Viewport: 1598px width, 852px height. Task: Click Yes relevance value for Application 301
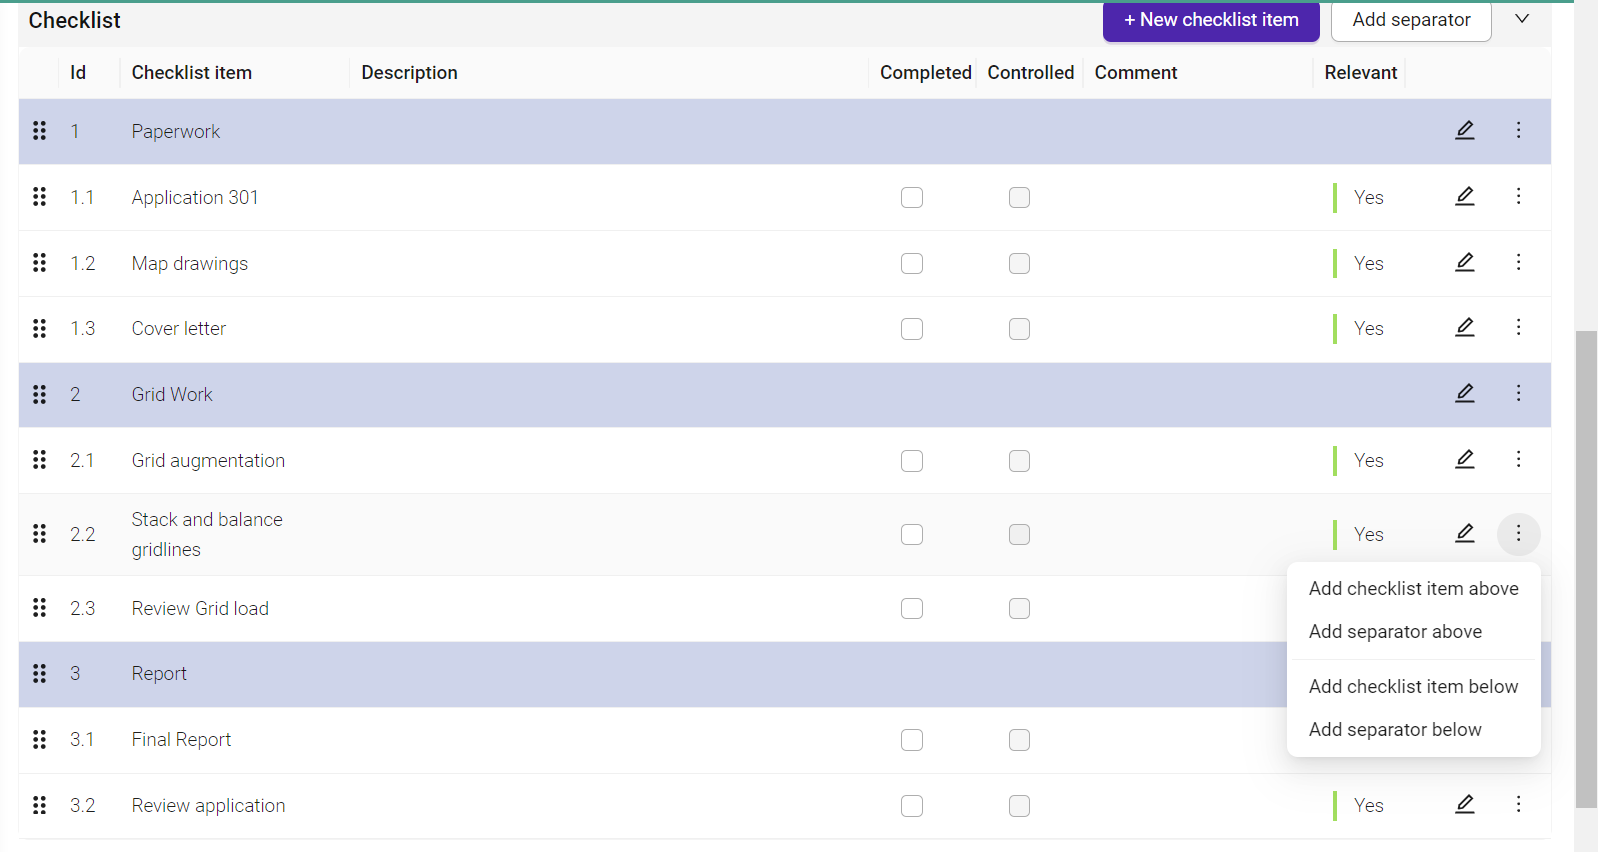[1368, 197]
